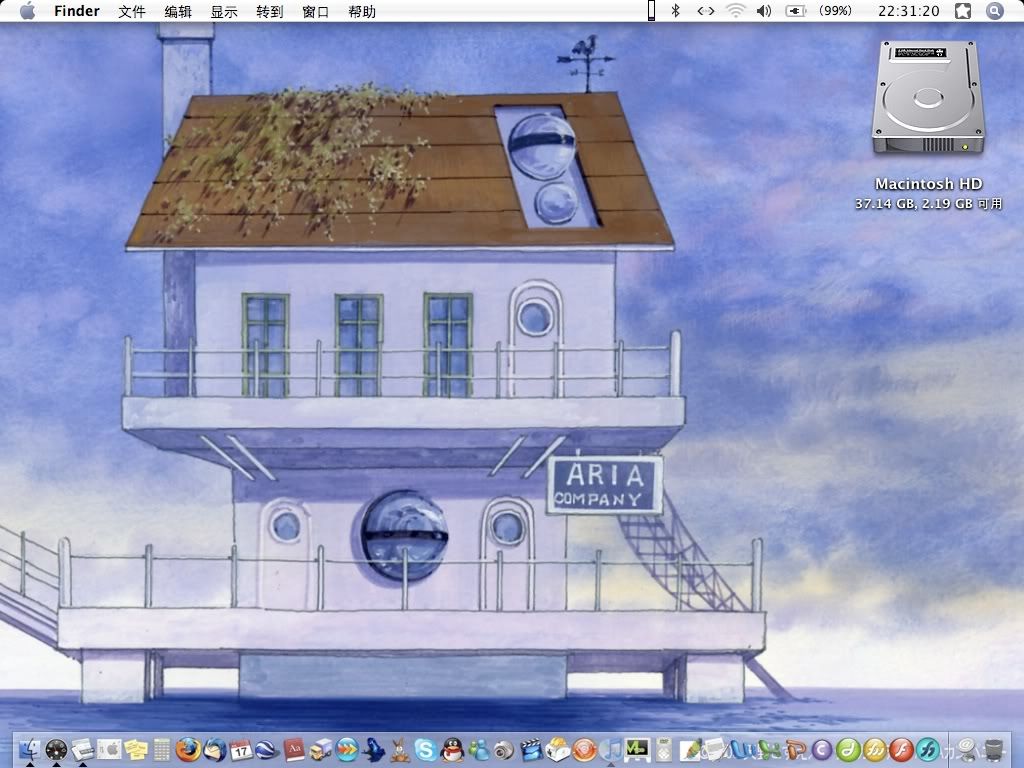Open the 编辑 menu
This screenshot has height=768, width=1024.
coord(178,11)
